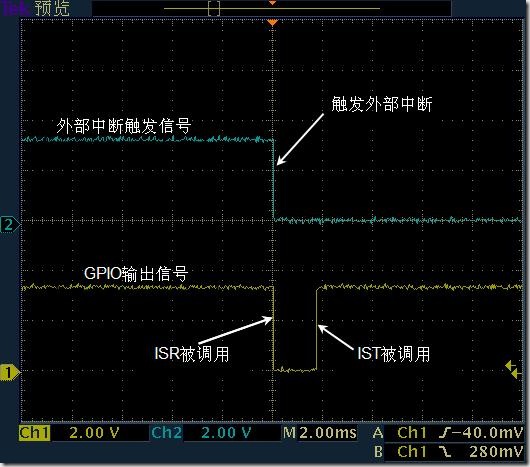Viewport: 530px width, 467px height.
Task: Click the rising edge trigger slope symbol
Action: (445, 433)
